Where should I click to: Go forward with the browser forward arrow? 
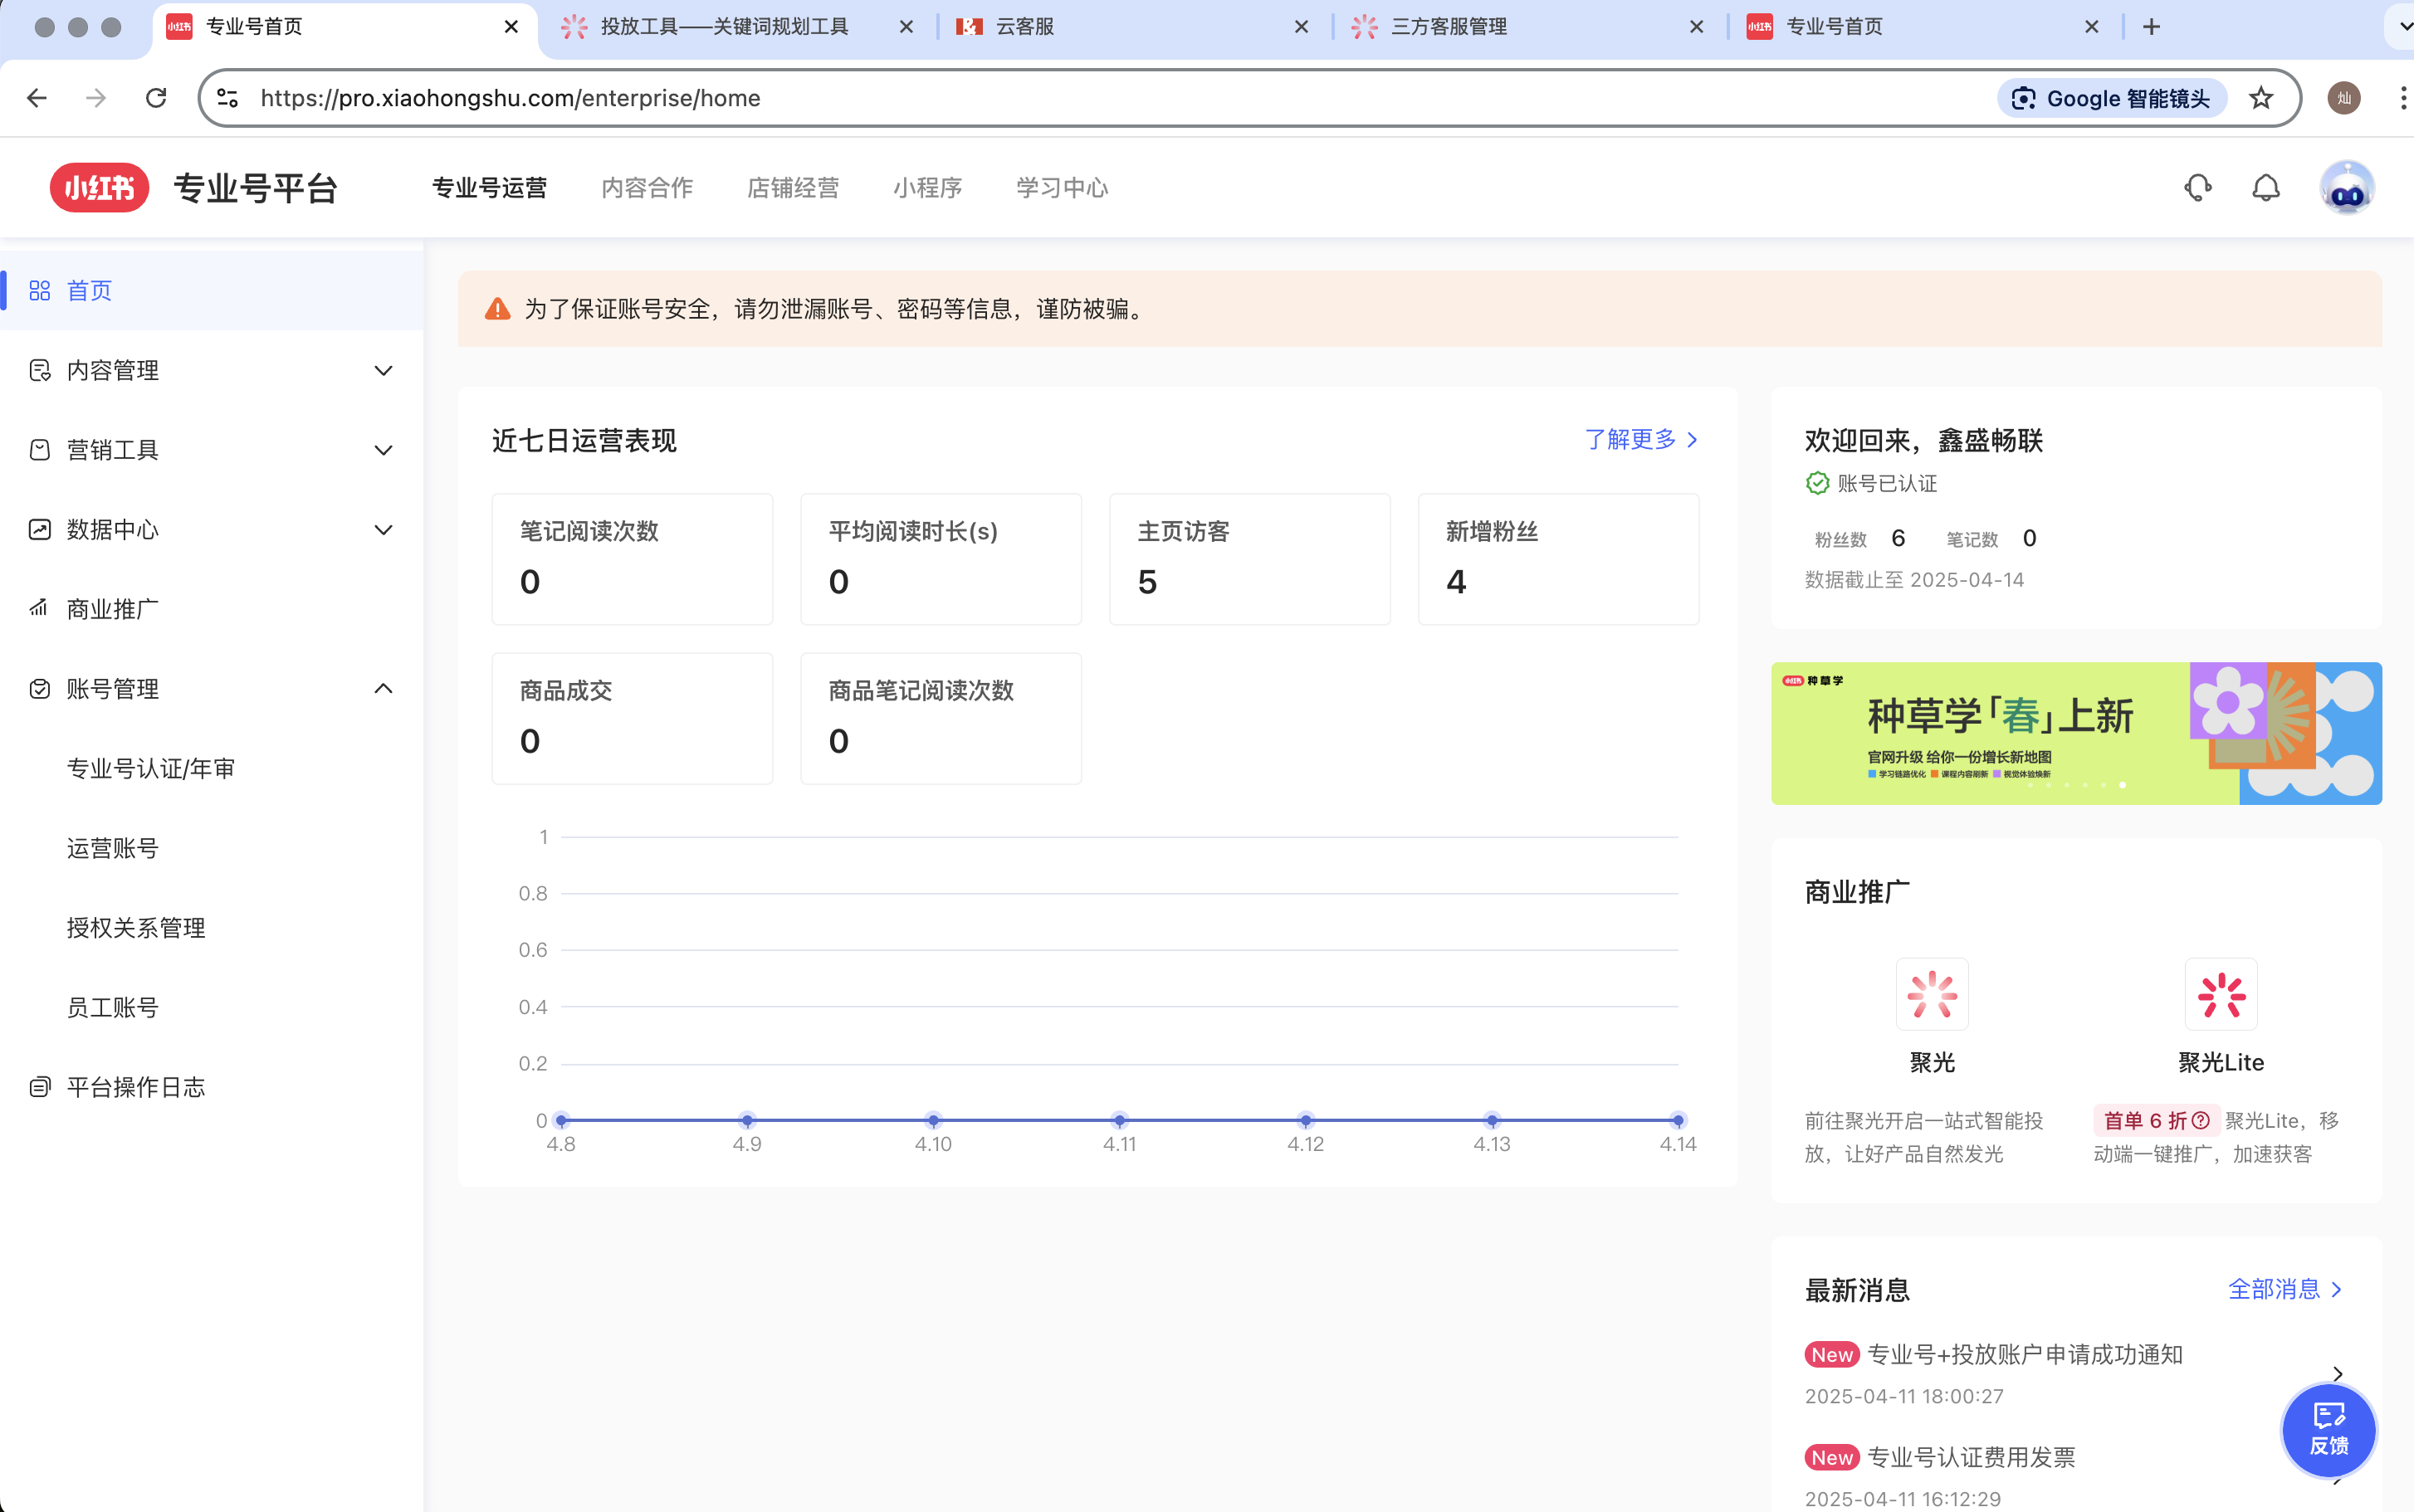pos(96,98)
